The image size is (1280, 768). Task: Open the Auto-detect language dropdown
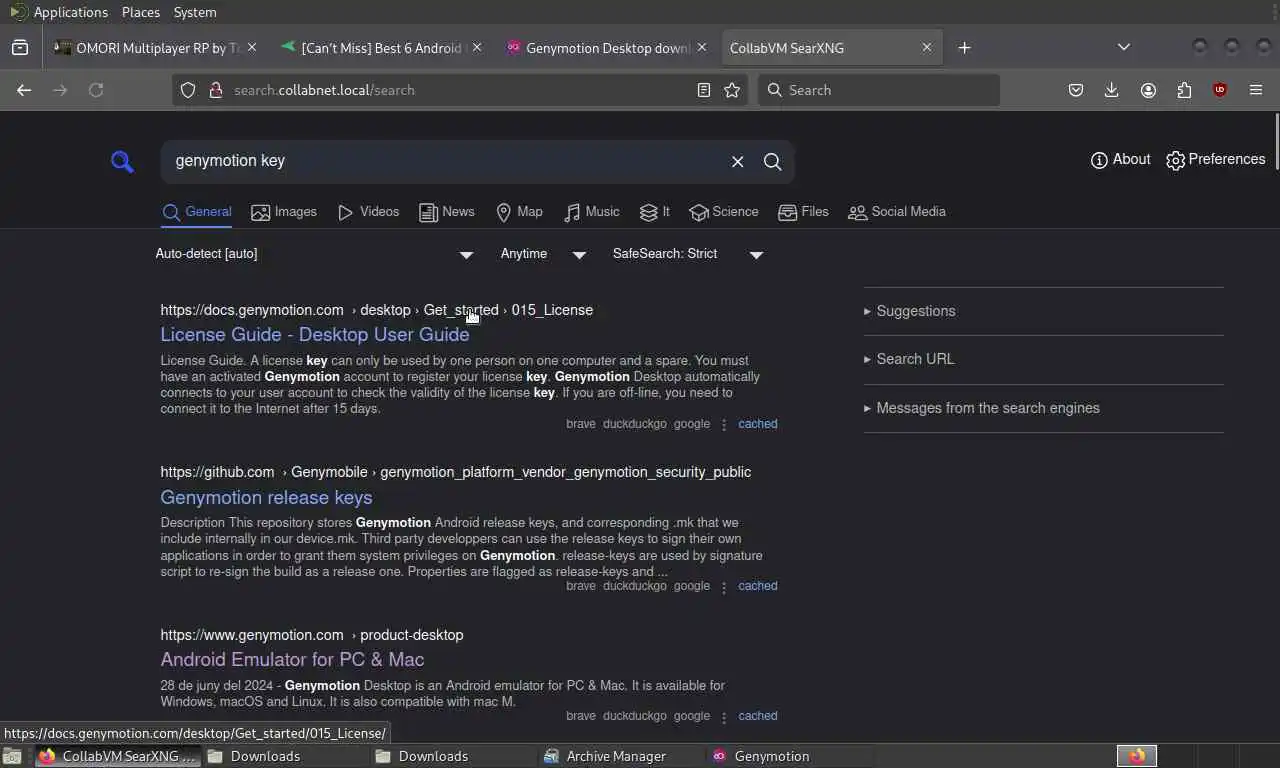tap(314, 254)
